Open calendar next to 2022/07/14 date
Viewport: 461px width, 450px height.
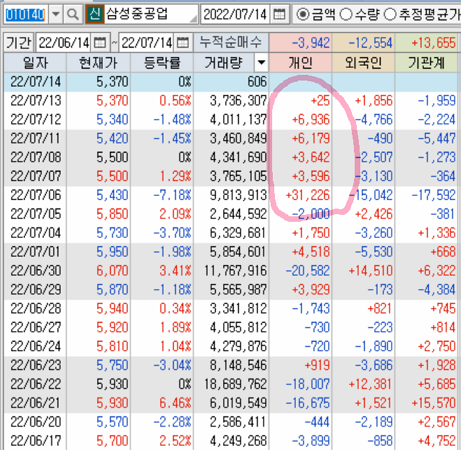[x=279, y=14]
